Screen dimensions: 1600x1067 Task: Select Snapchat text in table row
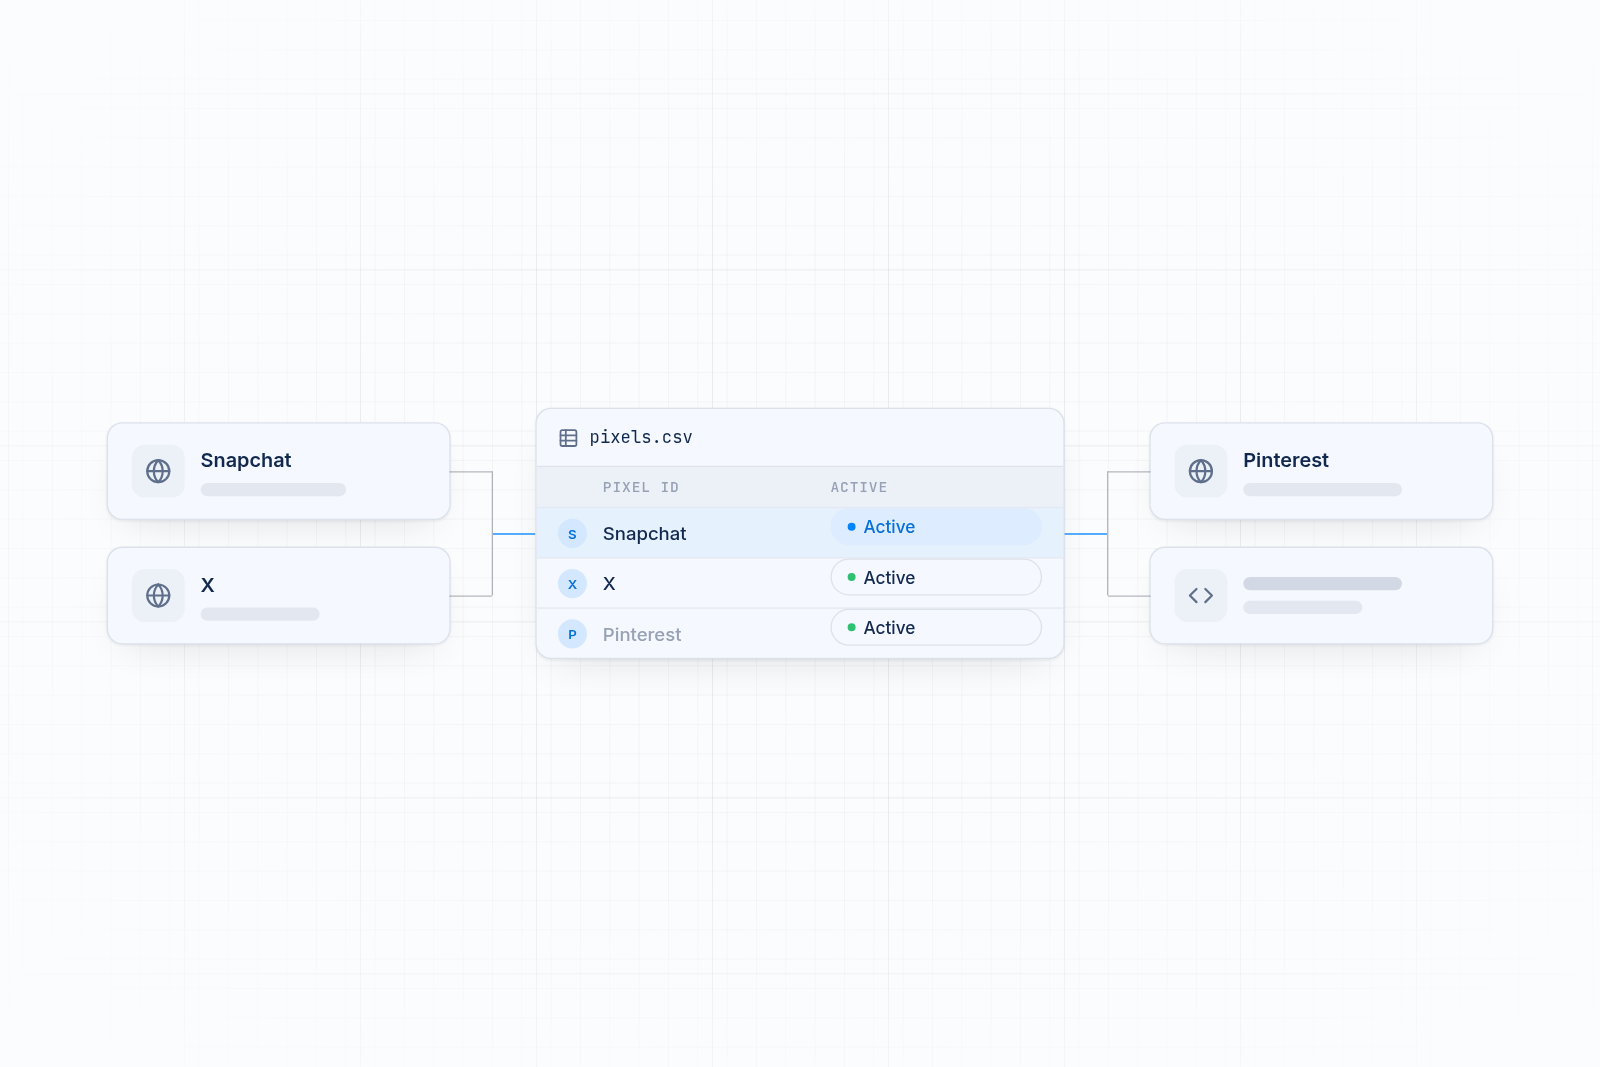(644, 534)
